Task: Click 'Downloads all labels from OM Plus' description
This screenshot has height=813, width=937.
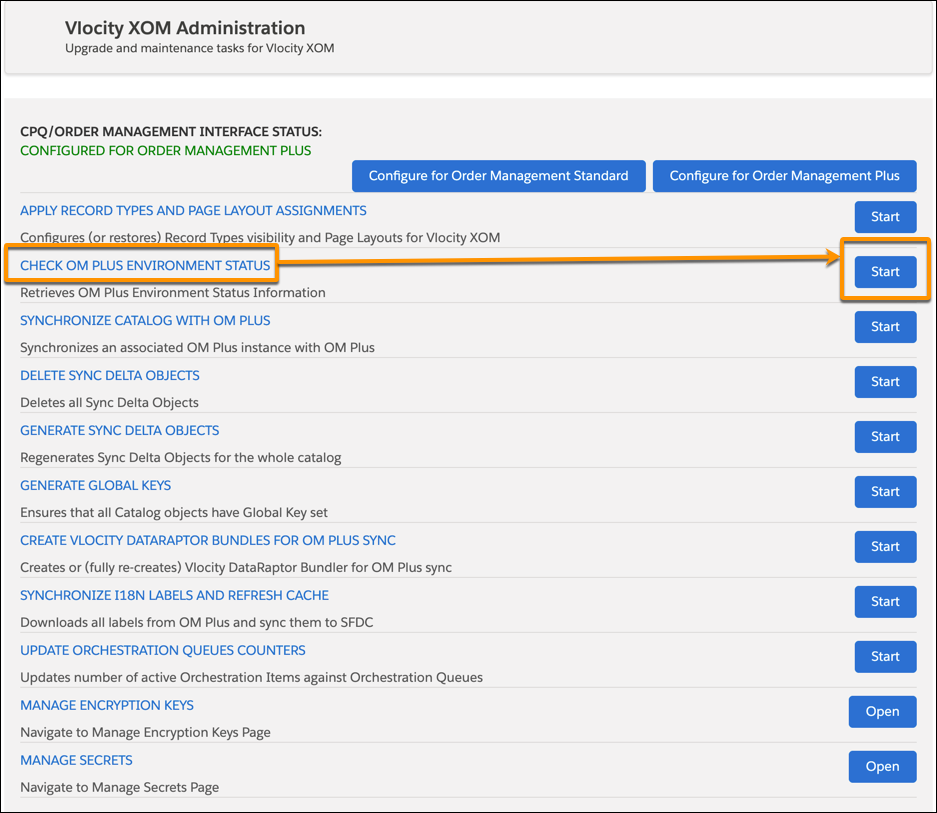Action: point(197,623)
